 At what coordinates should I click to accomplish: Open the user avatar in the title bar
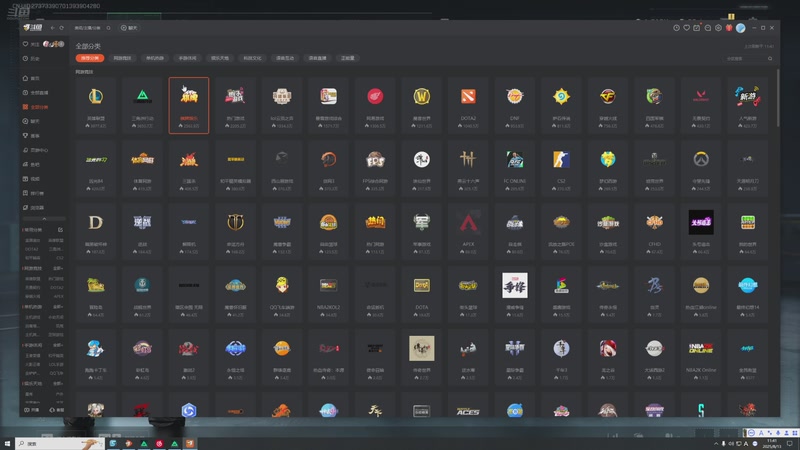[741, 28]
